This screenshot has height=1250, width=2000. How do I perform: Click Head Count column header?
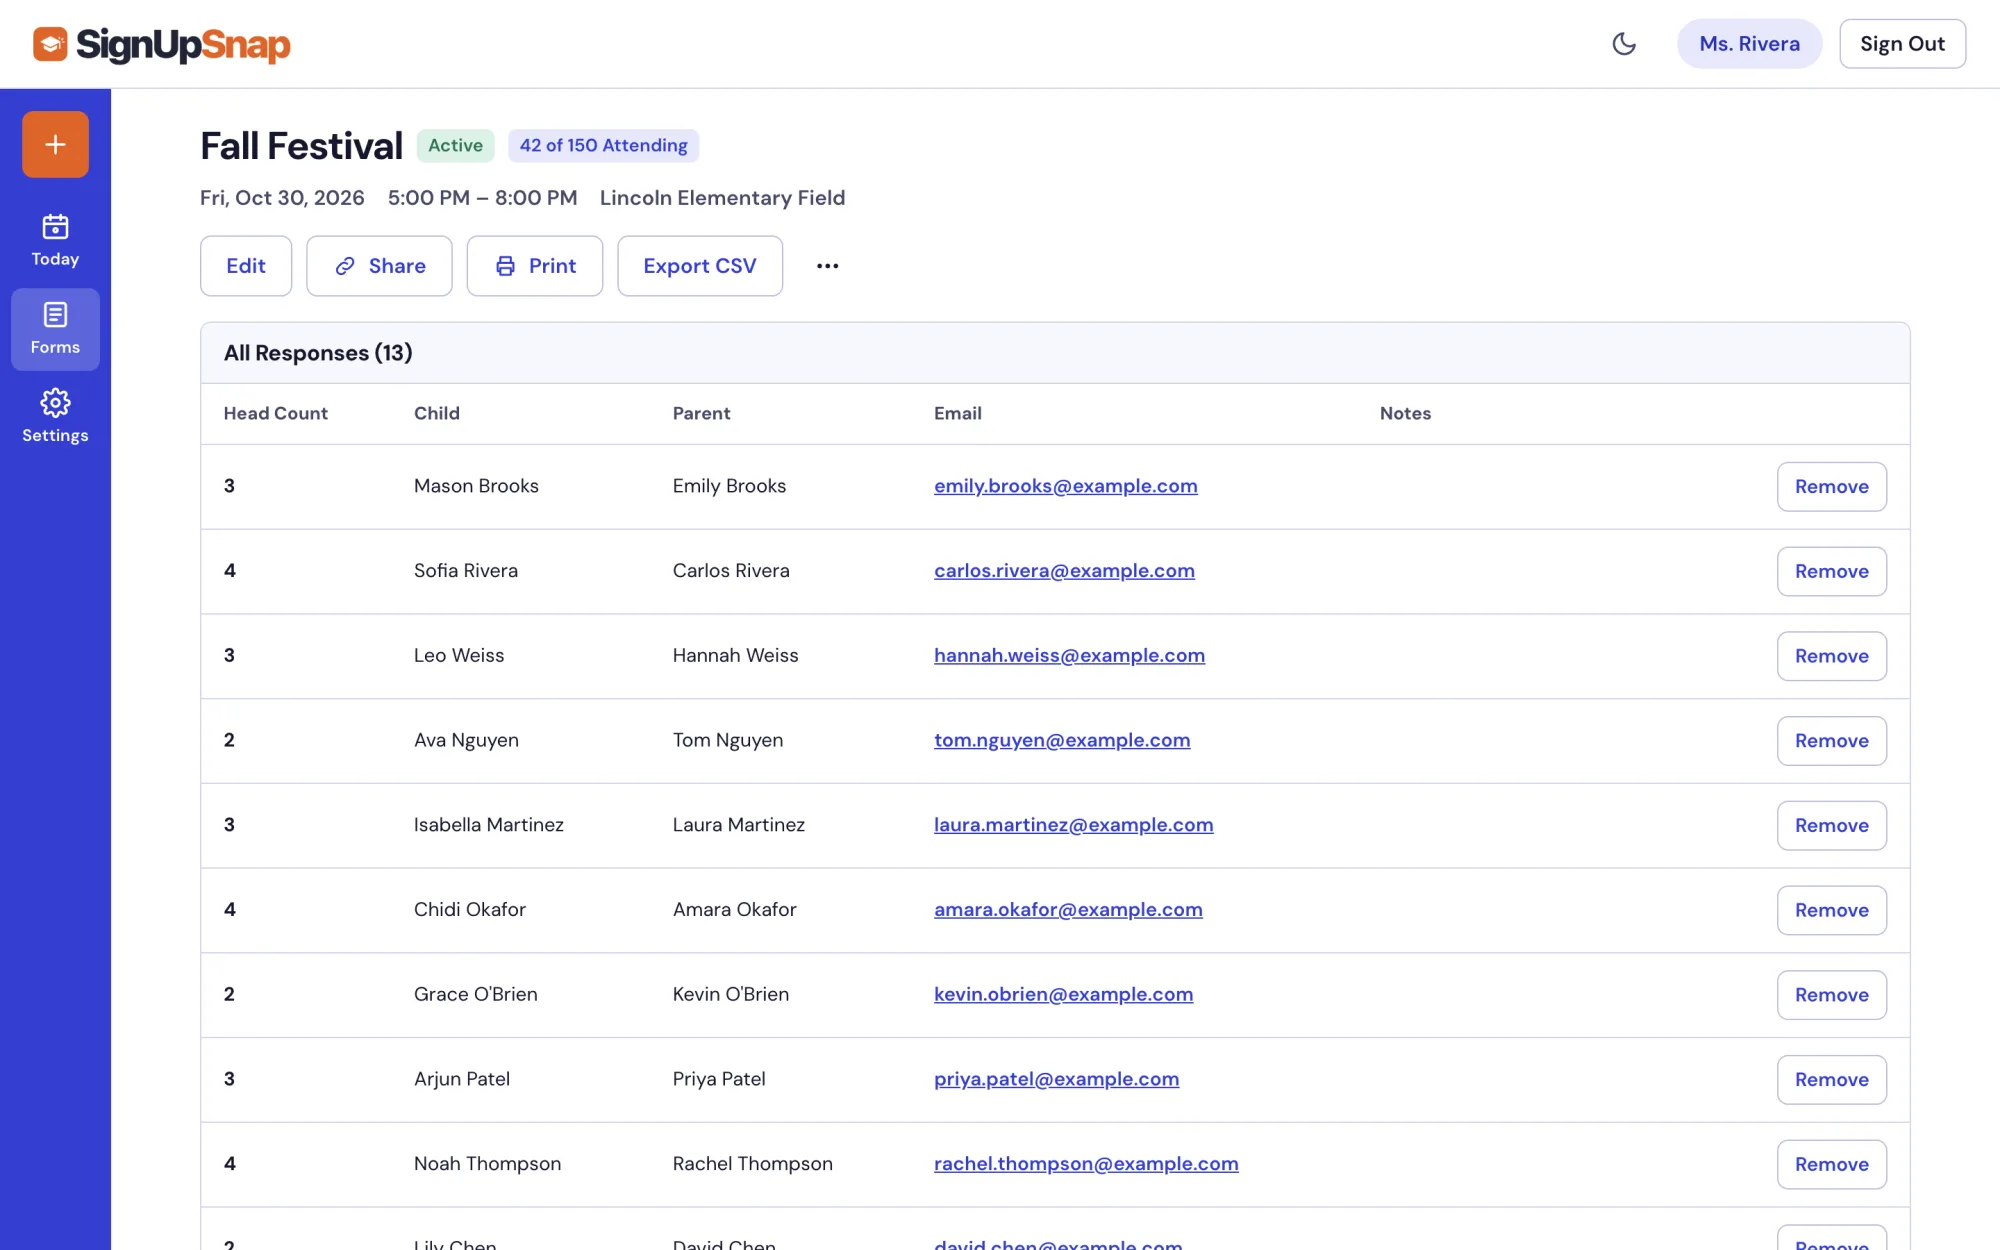[275, 414]
